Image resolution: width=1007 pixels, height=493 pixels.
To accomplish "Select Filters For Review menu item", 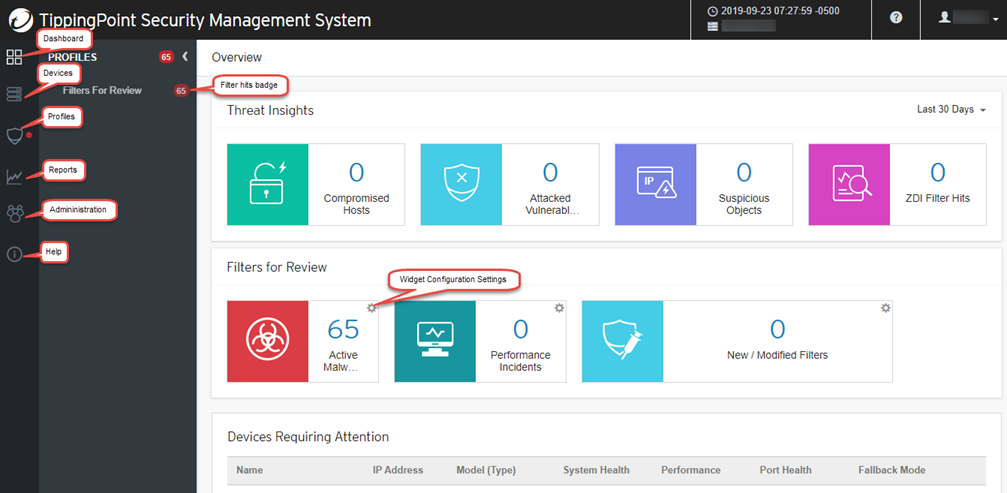I will pyautogui.click(x=102, y=90).
